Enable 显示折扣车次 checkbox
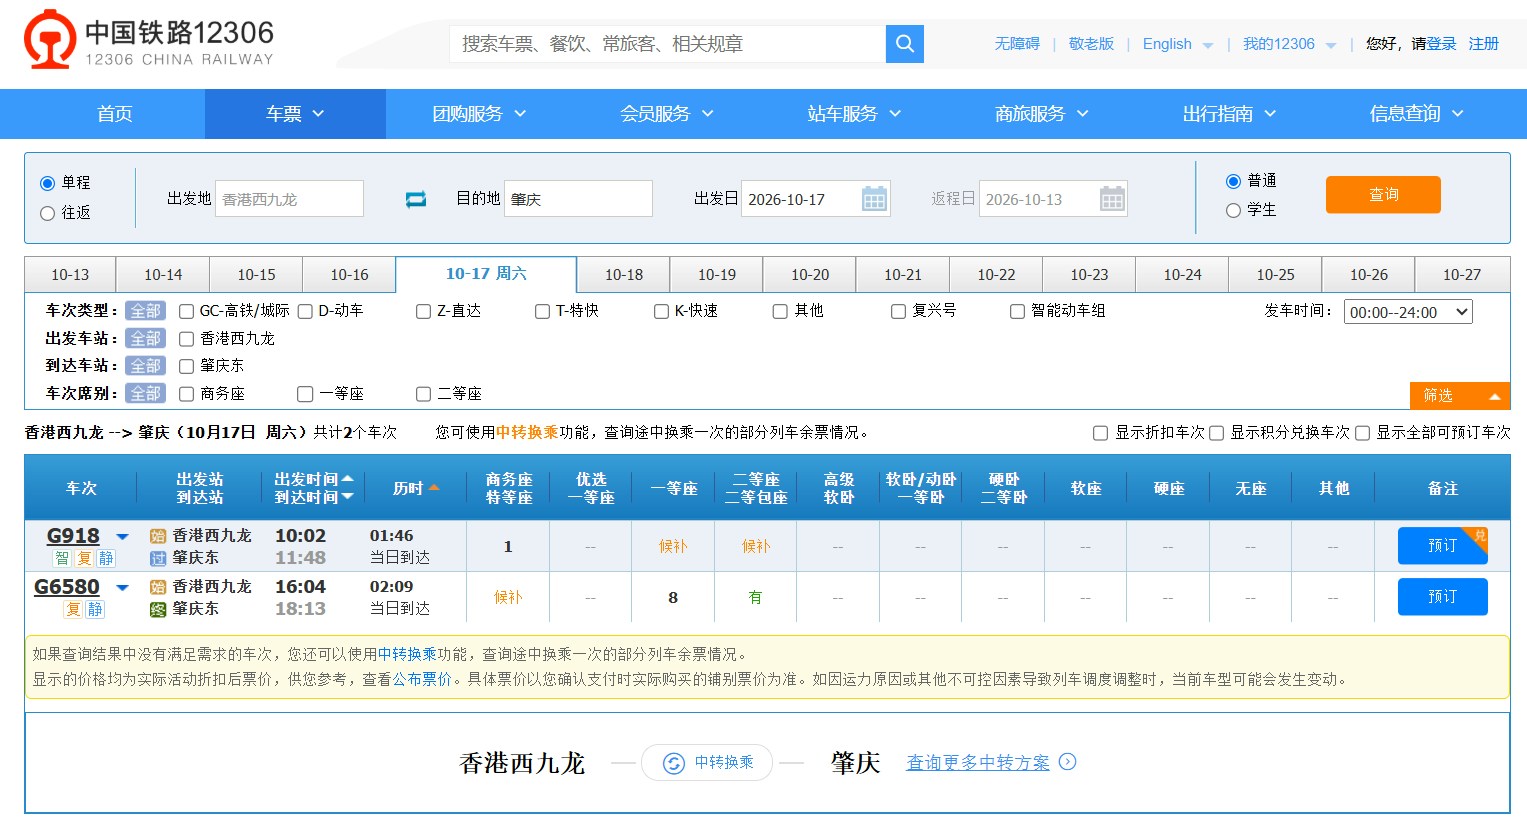Screen dimensions: 1527x829 [x=1100, y=433]
